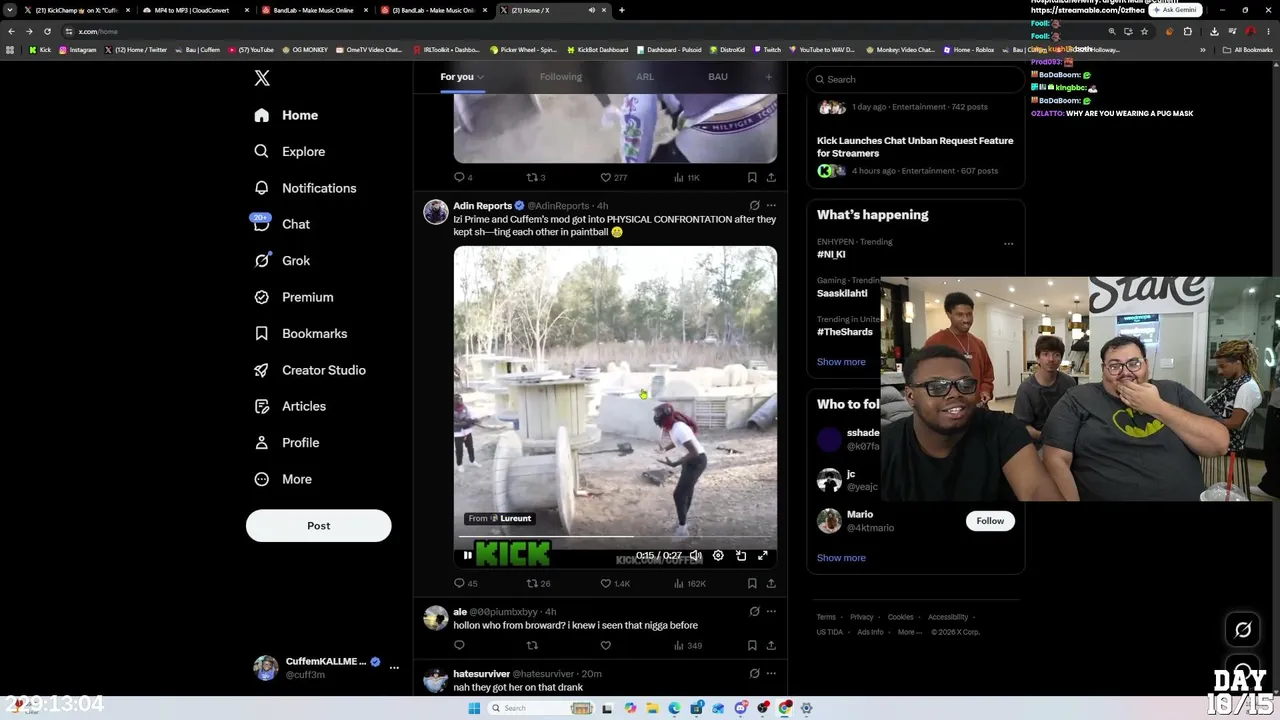Share the Adin Reports post
1280x720 pixels.
(771, 583)
